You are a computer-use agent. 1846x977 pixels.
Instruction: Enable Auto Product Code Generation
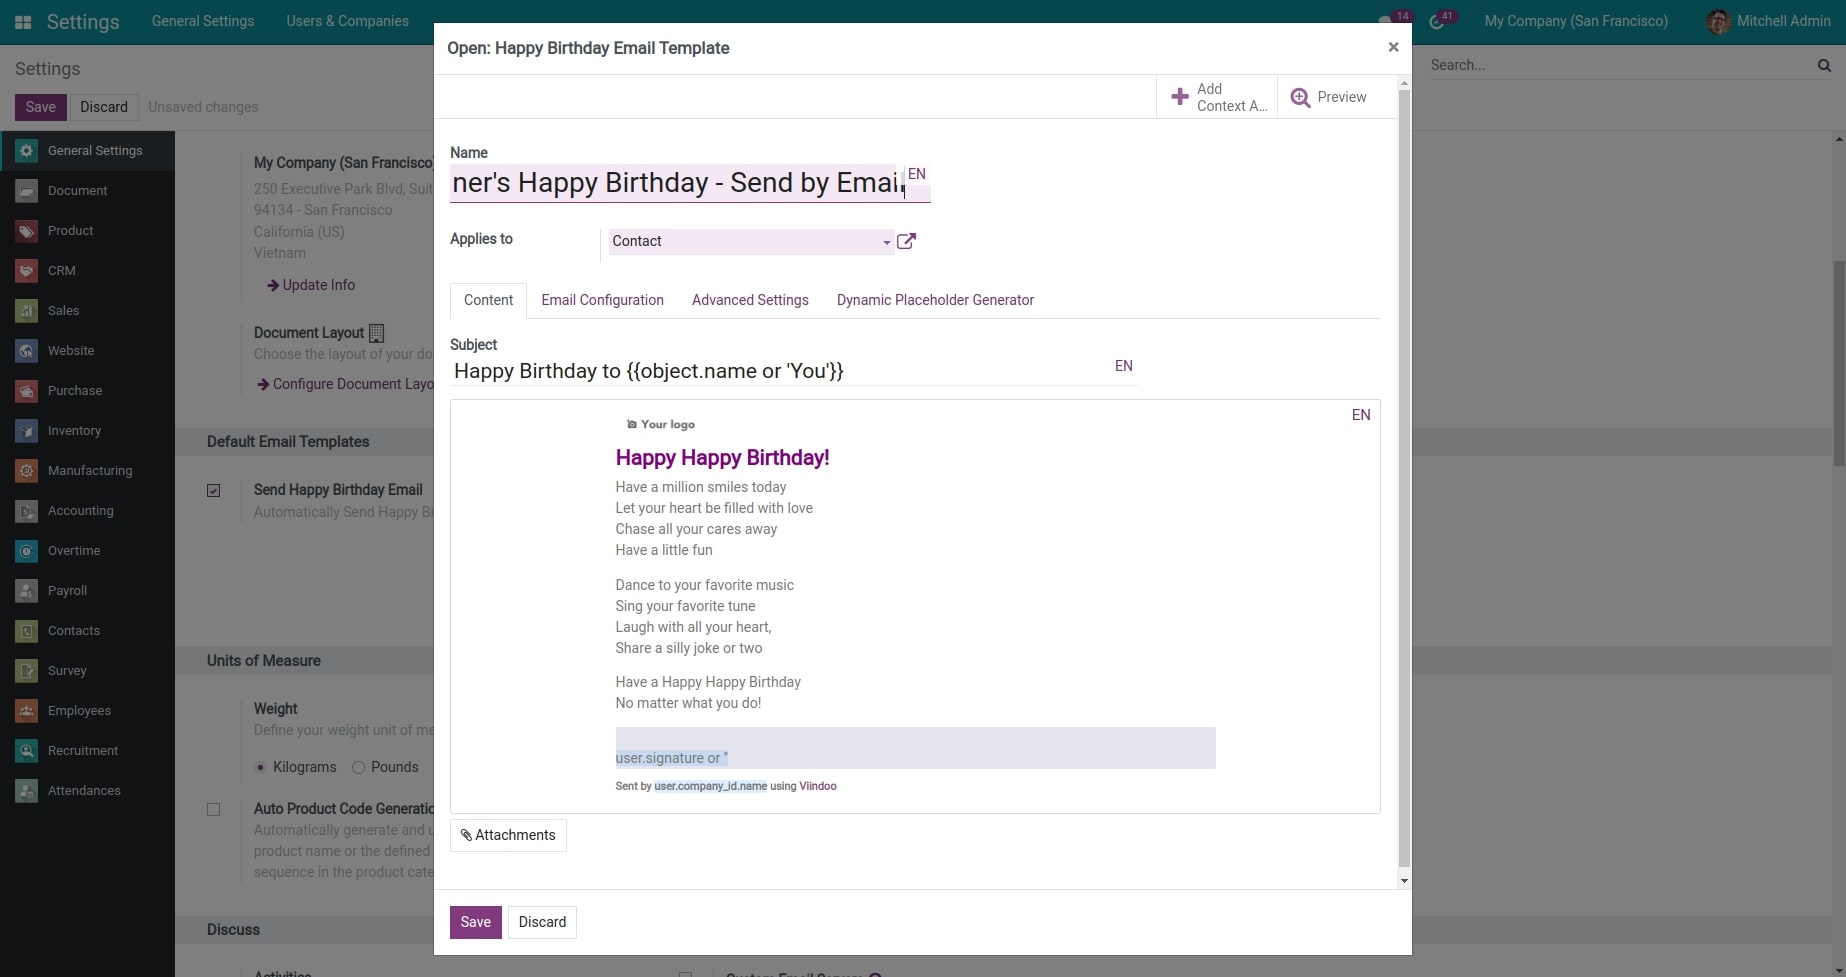click(213, 809)
